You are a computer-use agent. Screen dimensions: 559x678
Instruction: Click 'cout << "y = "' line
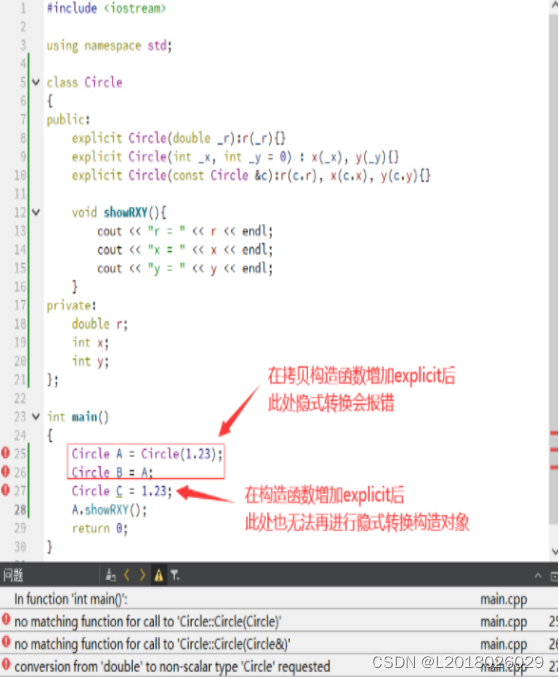185,268
